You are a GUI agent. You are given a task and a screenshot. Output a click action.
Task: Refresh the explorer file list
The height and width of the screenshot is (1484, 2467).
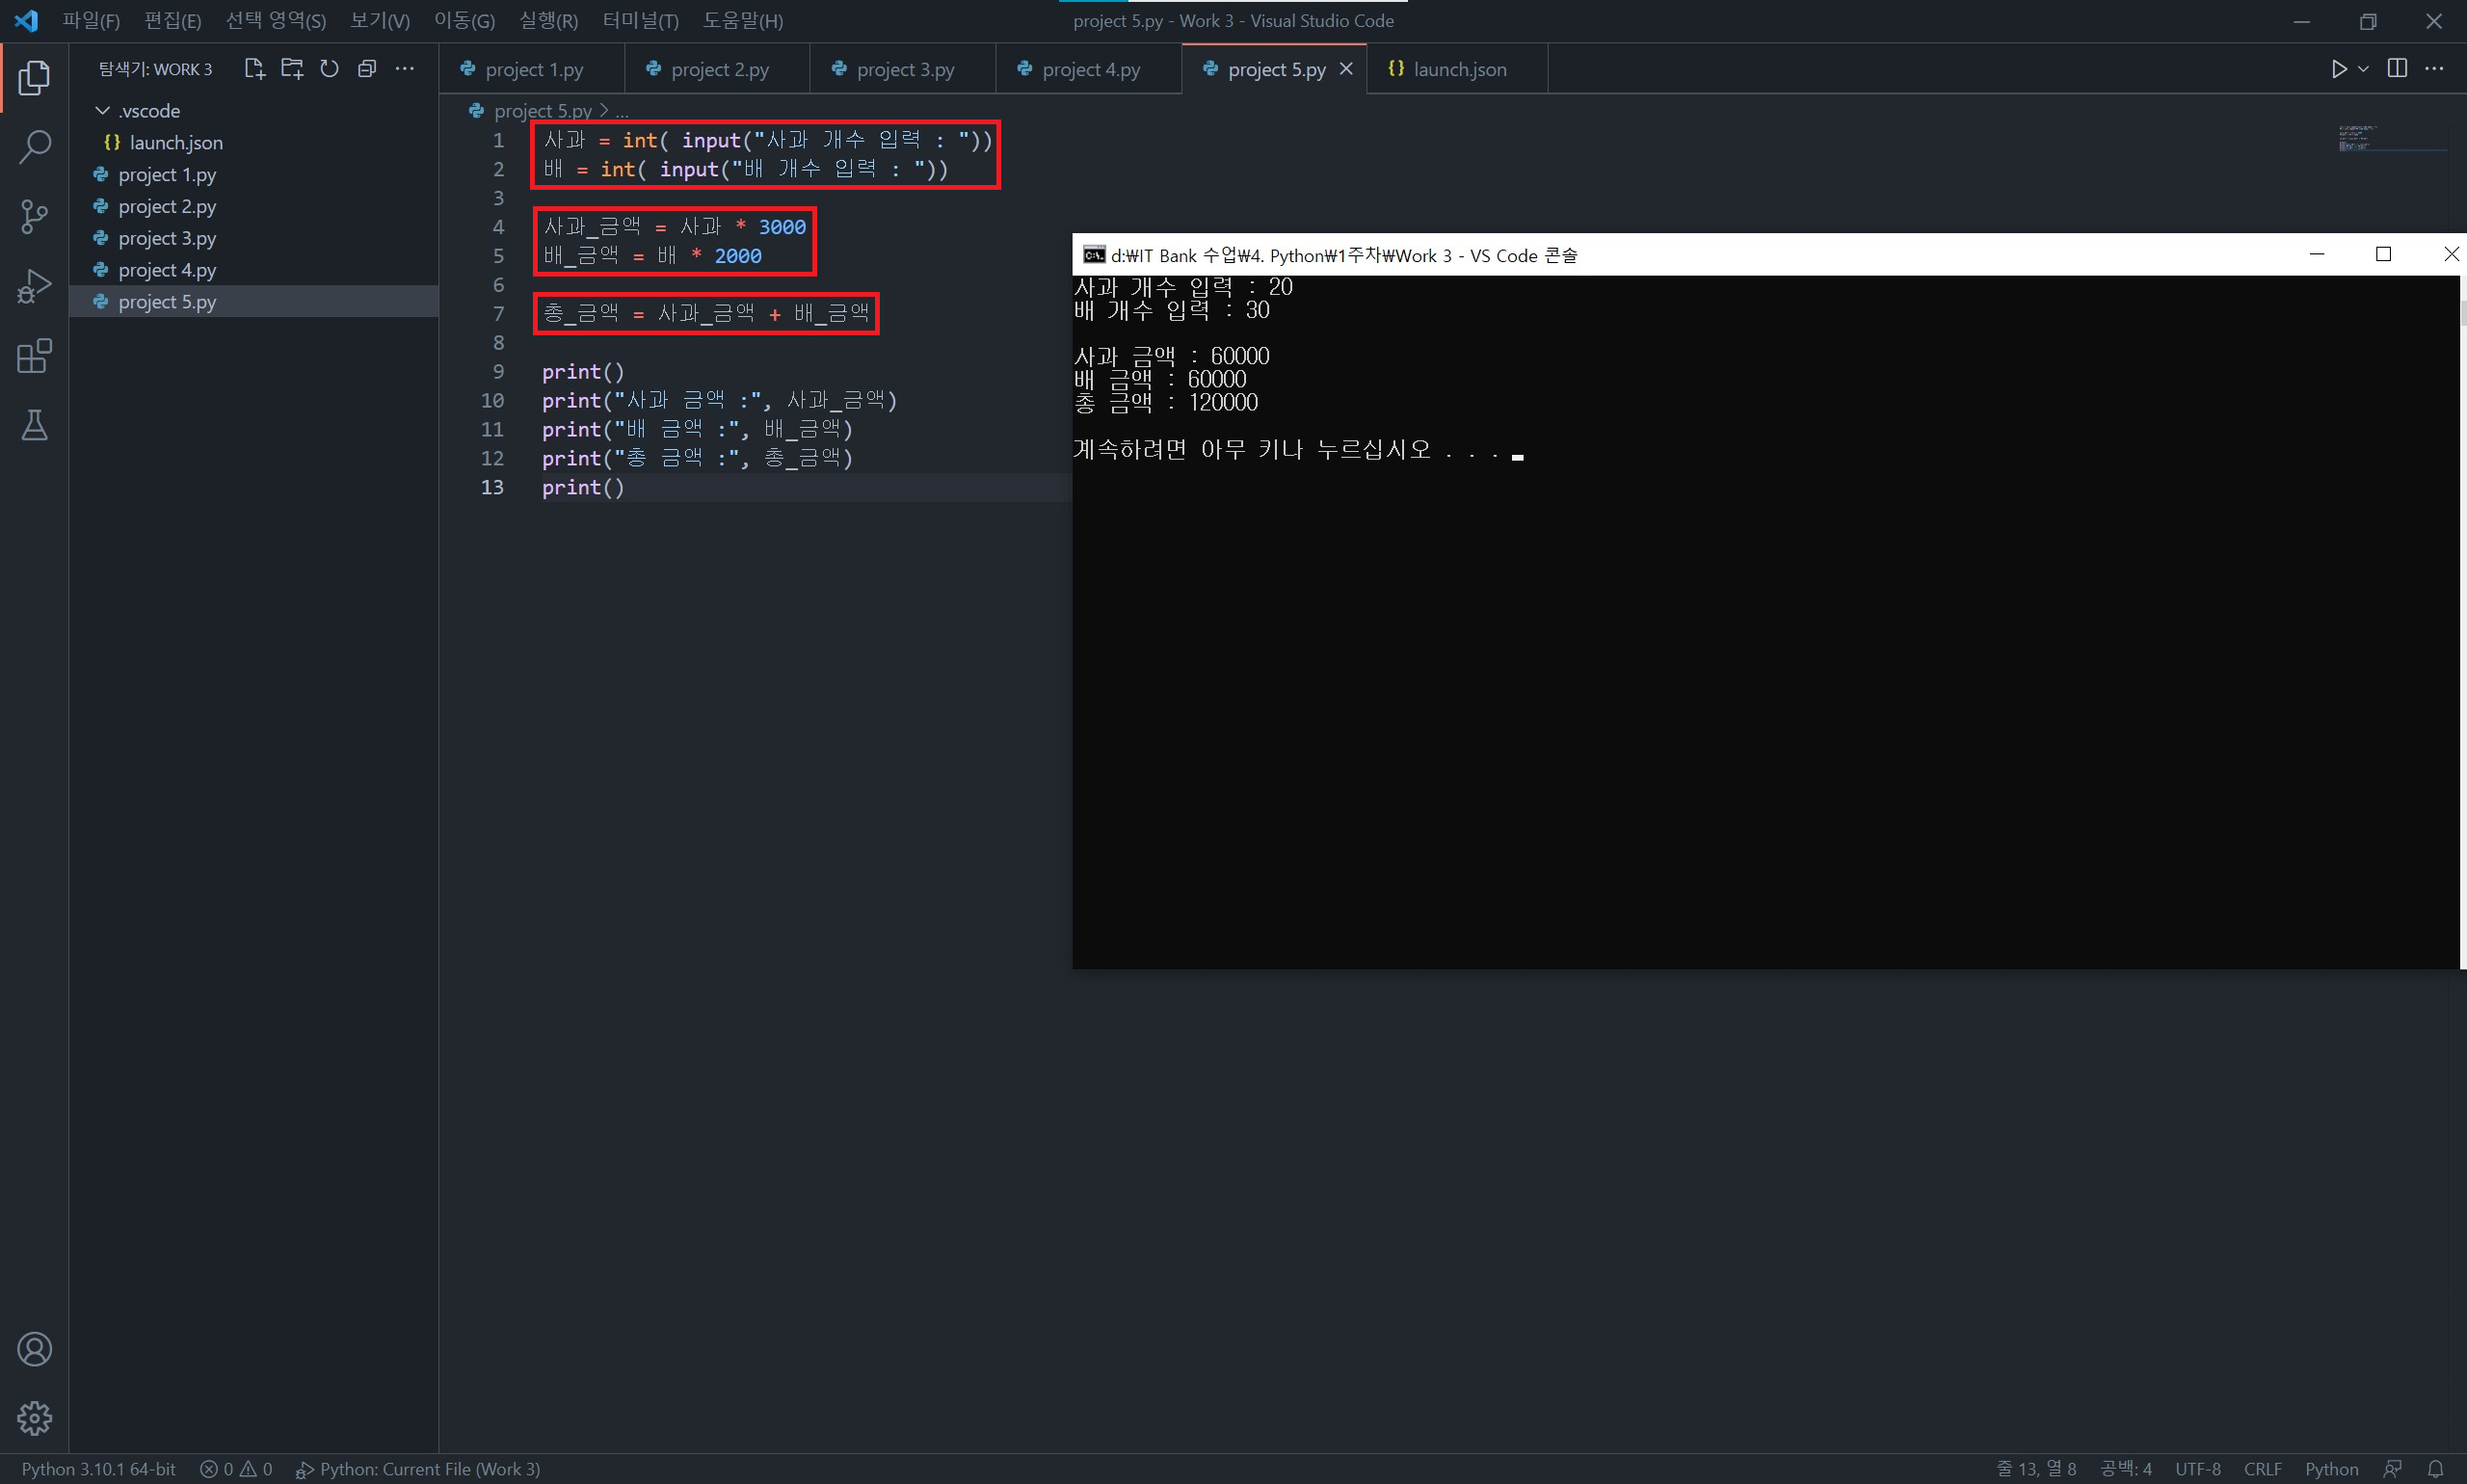point(329,69)
